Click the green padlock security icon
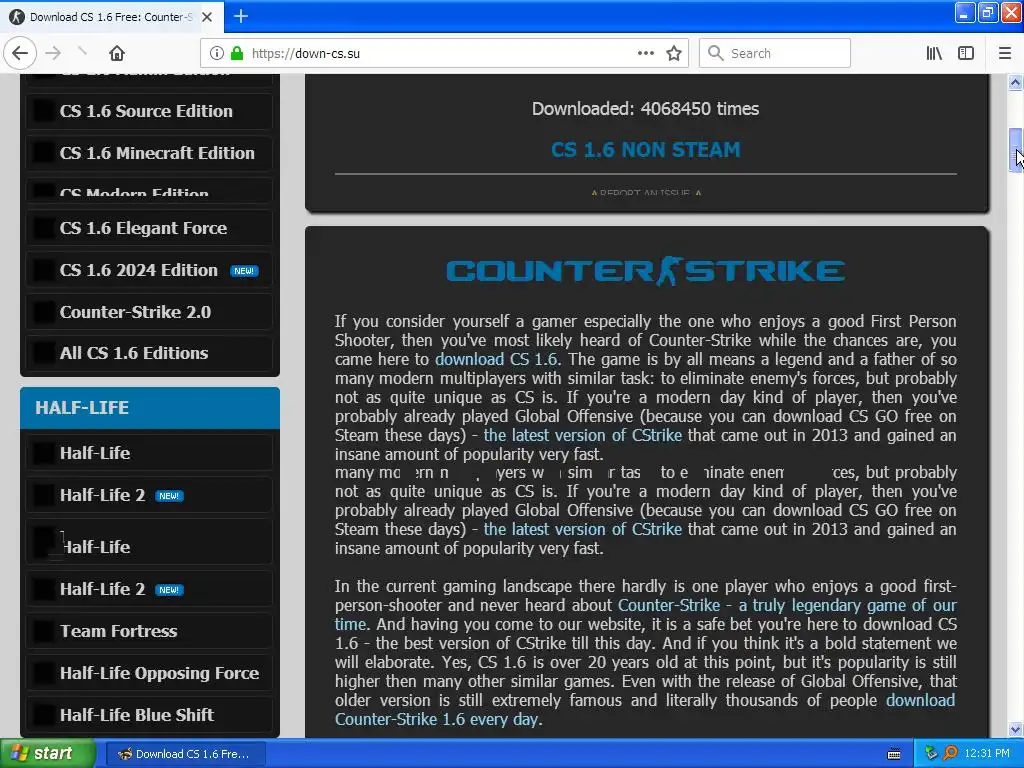This screenshot has width=1024, height=768. pyautogui.click(x=237, y=53)
